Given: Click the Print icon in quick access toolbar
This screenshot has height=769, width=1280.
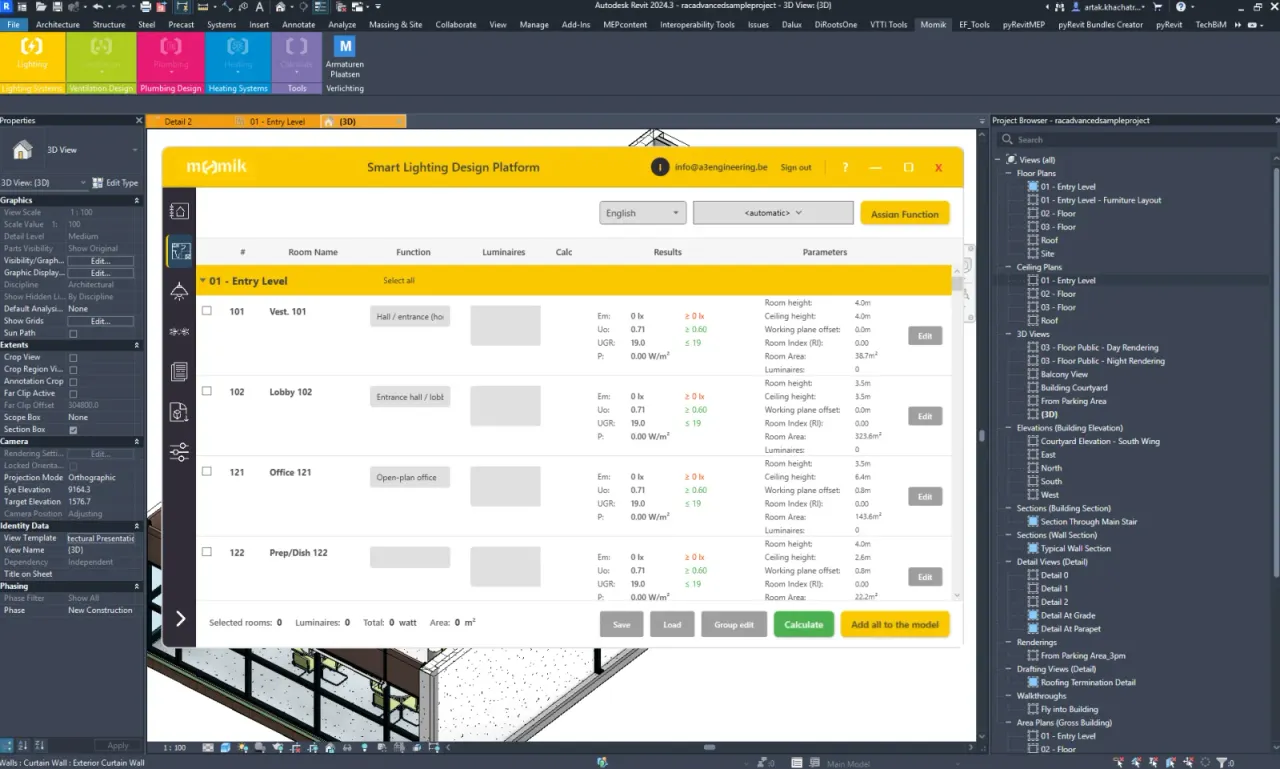Looking at the screenshot, I should coord(146,7).
